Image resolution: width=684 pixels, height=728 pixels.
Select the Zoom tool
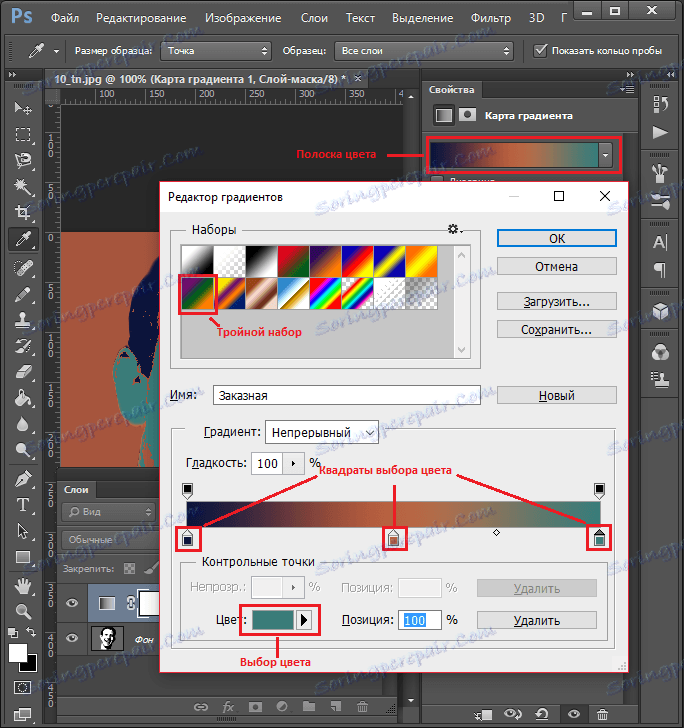(23, 611)
